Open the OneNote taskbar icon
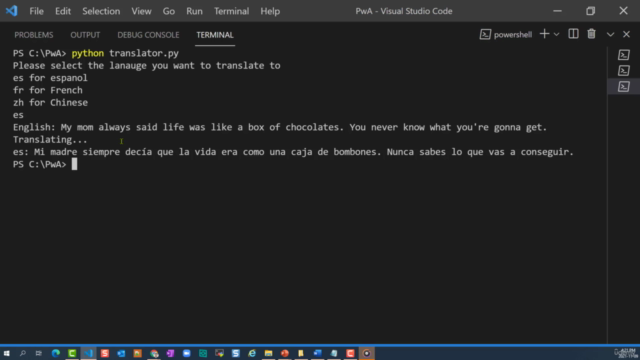The height and width of the screenshot is (360, 640). (x=170, y=353)
